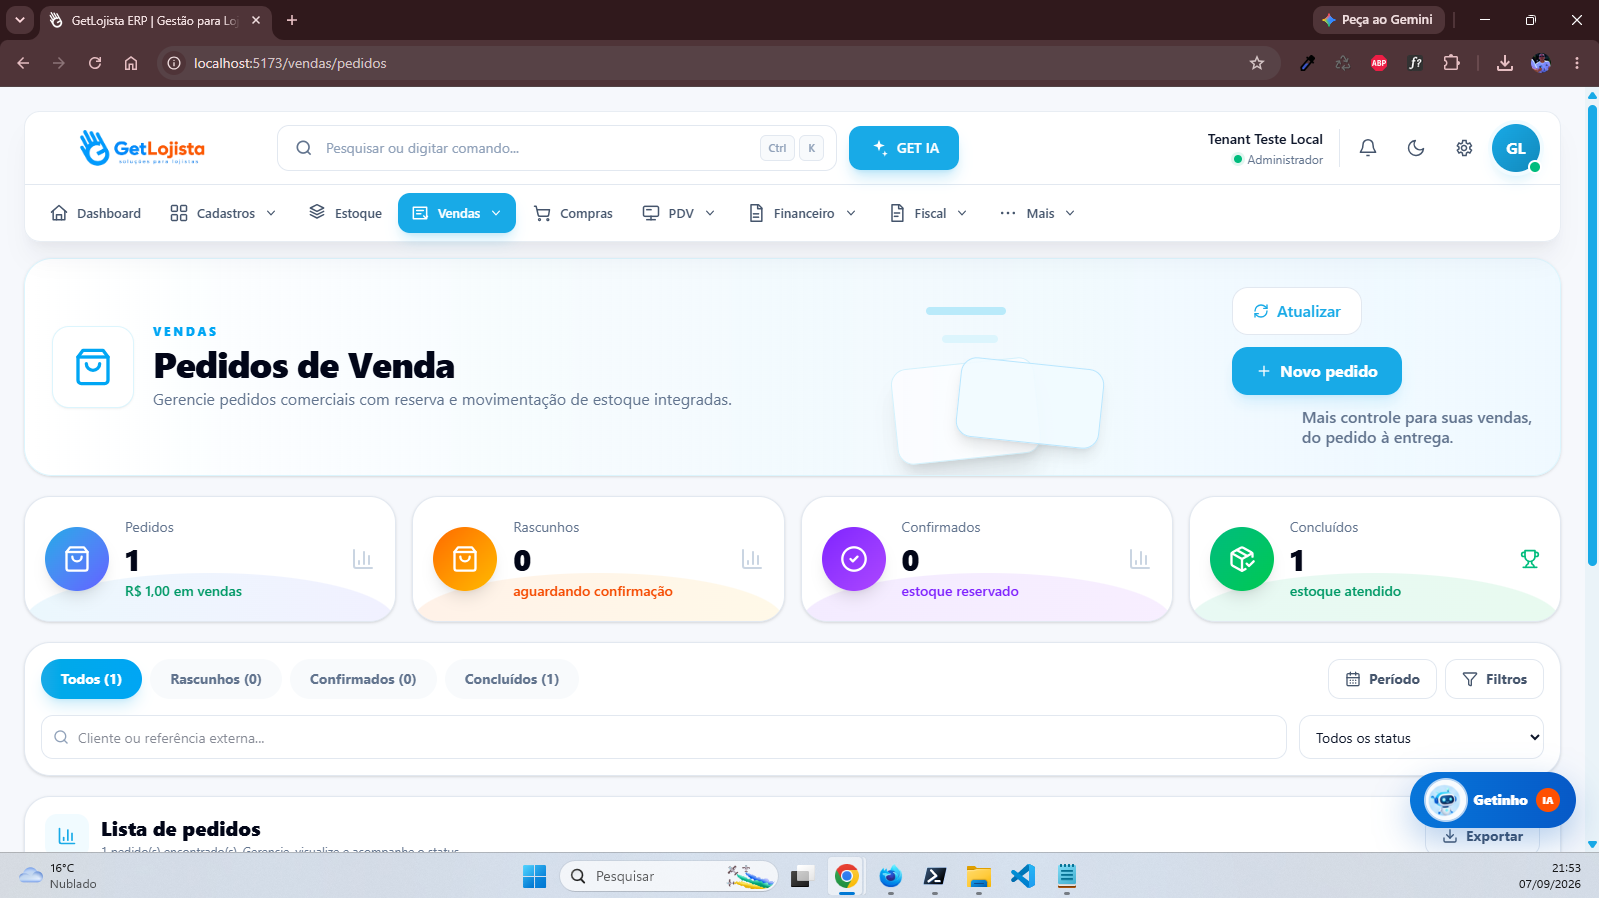
Task: Click the purple Confirmados check icon
Action: click(854, 559)
